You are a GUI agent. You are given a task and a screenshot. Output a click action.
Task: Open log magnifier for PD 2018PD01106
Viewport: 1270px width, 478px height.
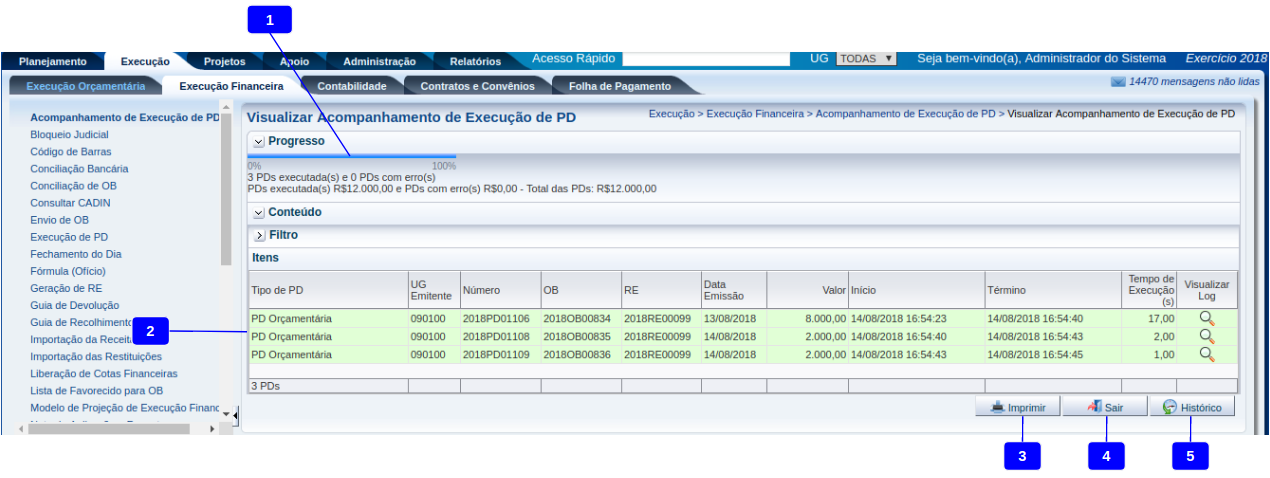(x=1206, y=318)
